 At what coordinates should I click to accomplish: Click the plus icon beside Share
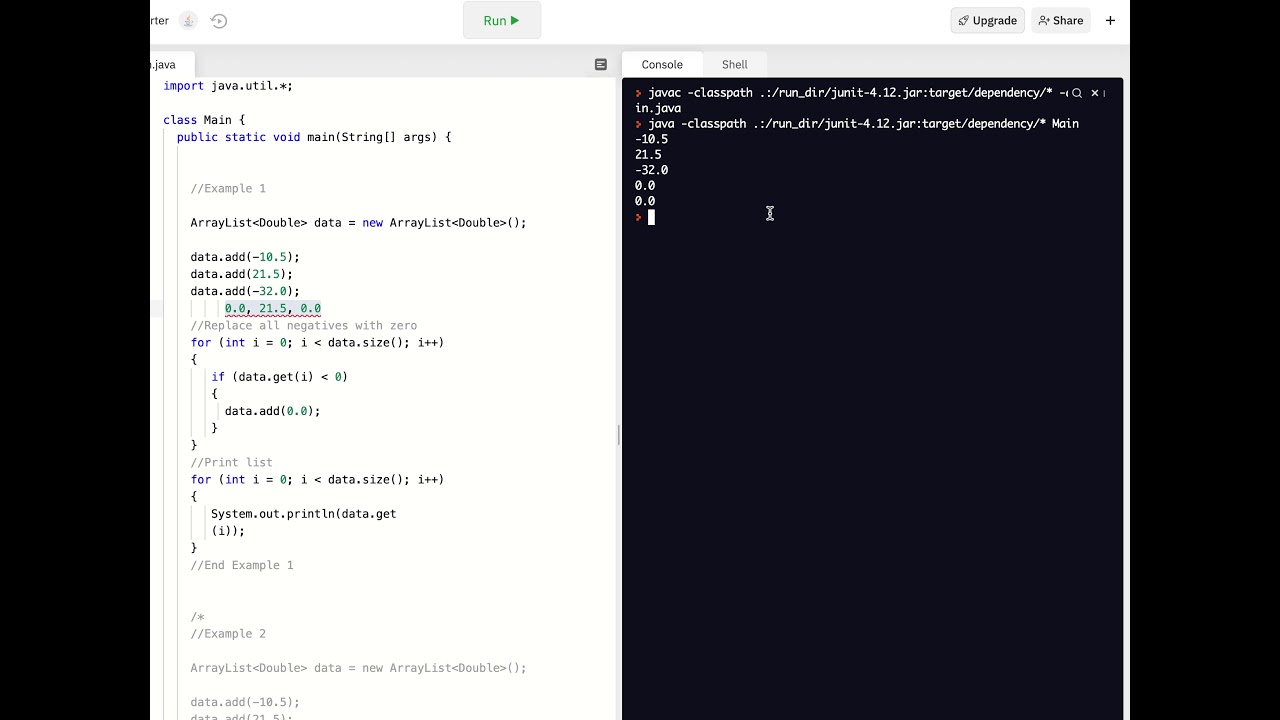[x=1110, y=20]
